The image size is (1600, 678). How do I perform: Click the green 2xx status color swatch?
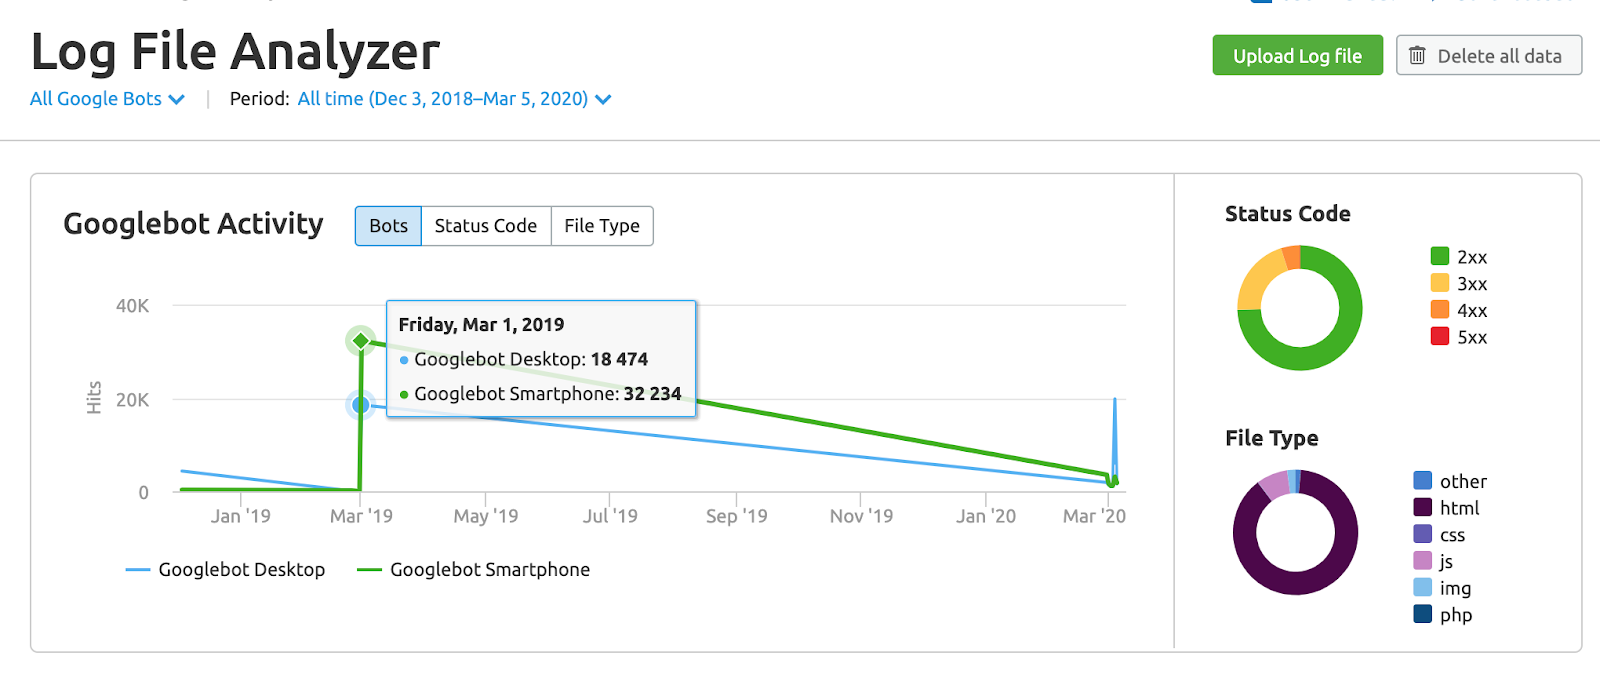tap(1440, 257)
